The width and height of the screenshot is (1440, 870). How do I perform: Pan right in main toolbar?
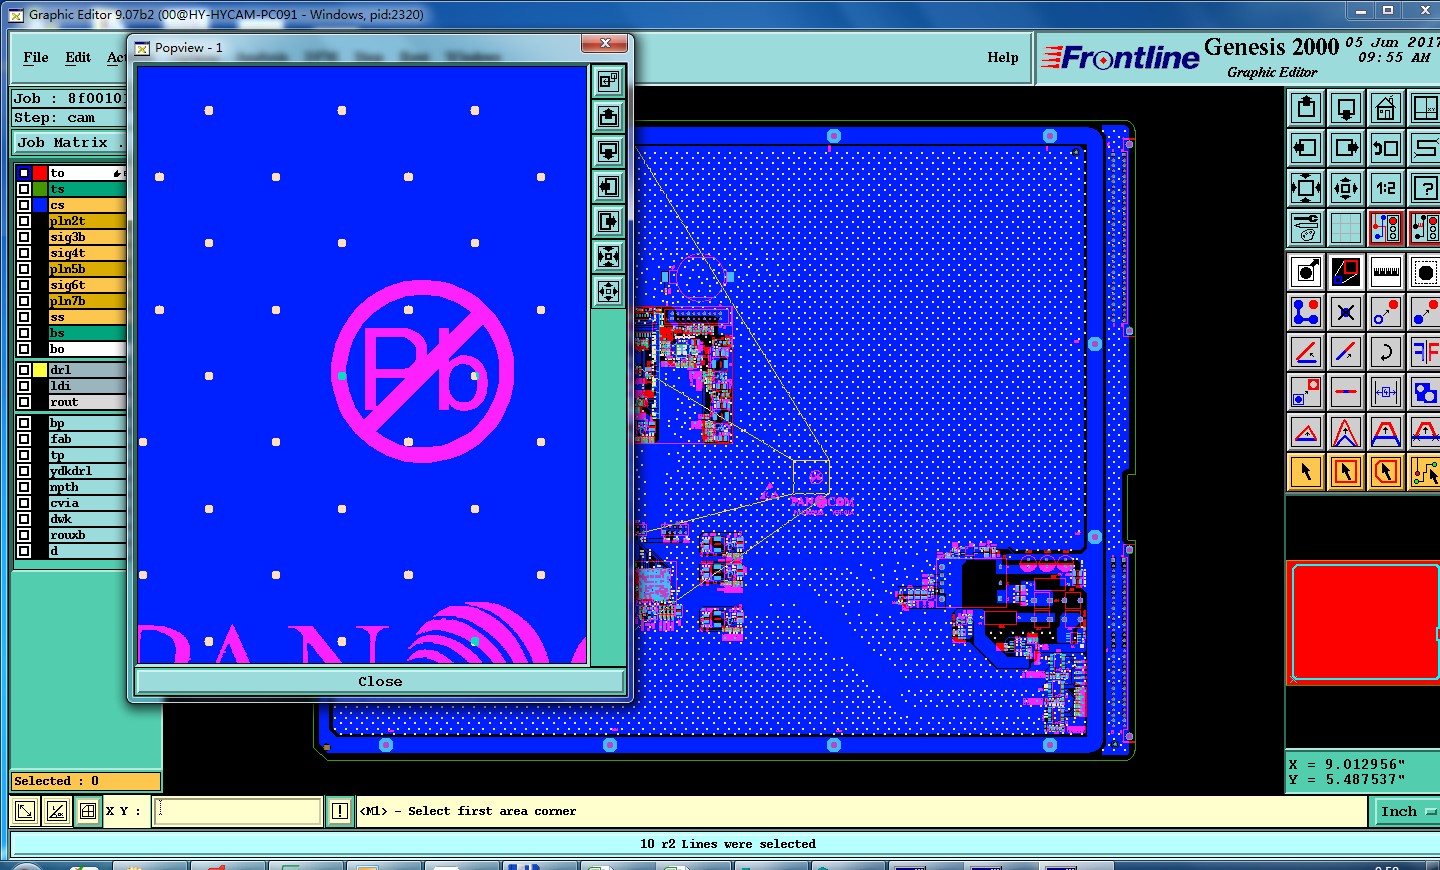pos(1346,148)
